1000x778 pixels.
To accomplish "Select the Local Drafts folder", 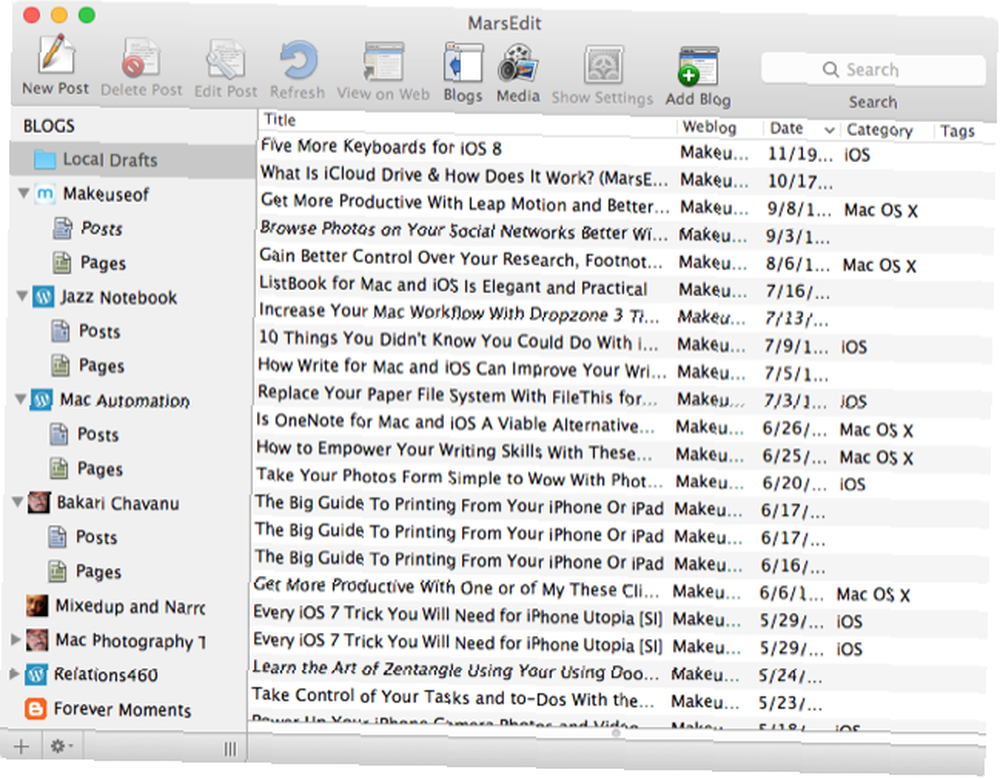I will click(x=133, y=159).
